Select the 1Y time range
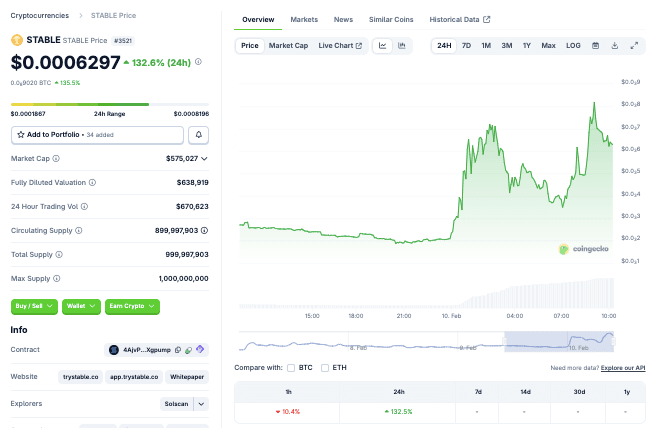Screen dimensions: 663x428 coord(527,46)
